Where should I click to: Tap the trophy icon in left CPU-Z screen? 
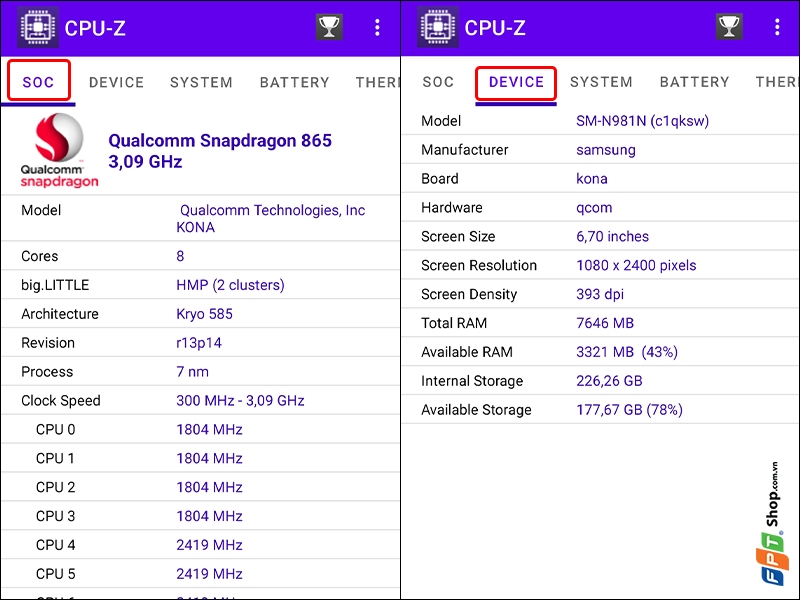click(329, 27)
